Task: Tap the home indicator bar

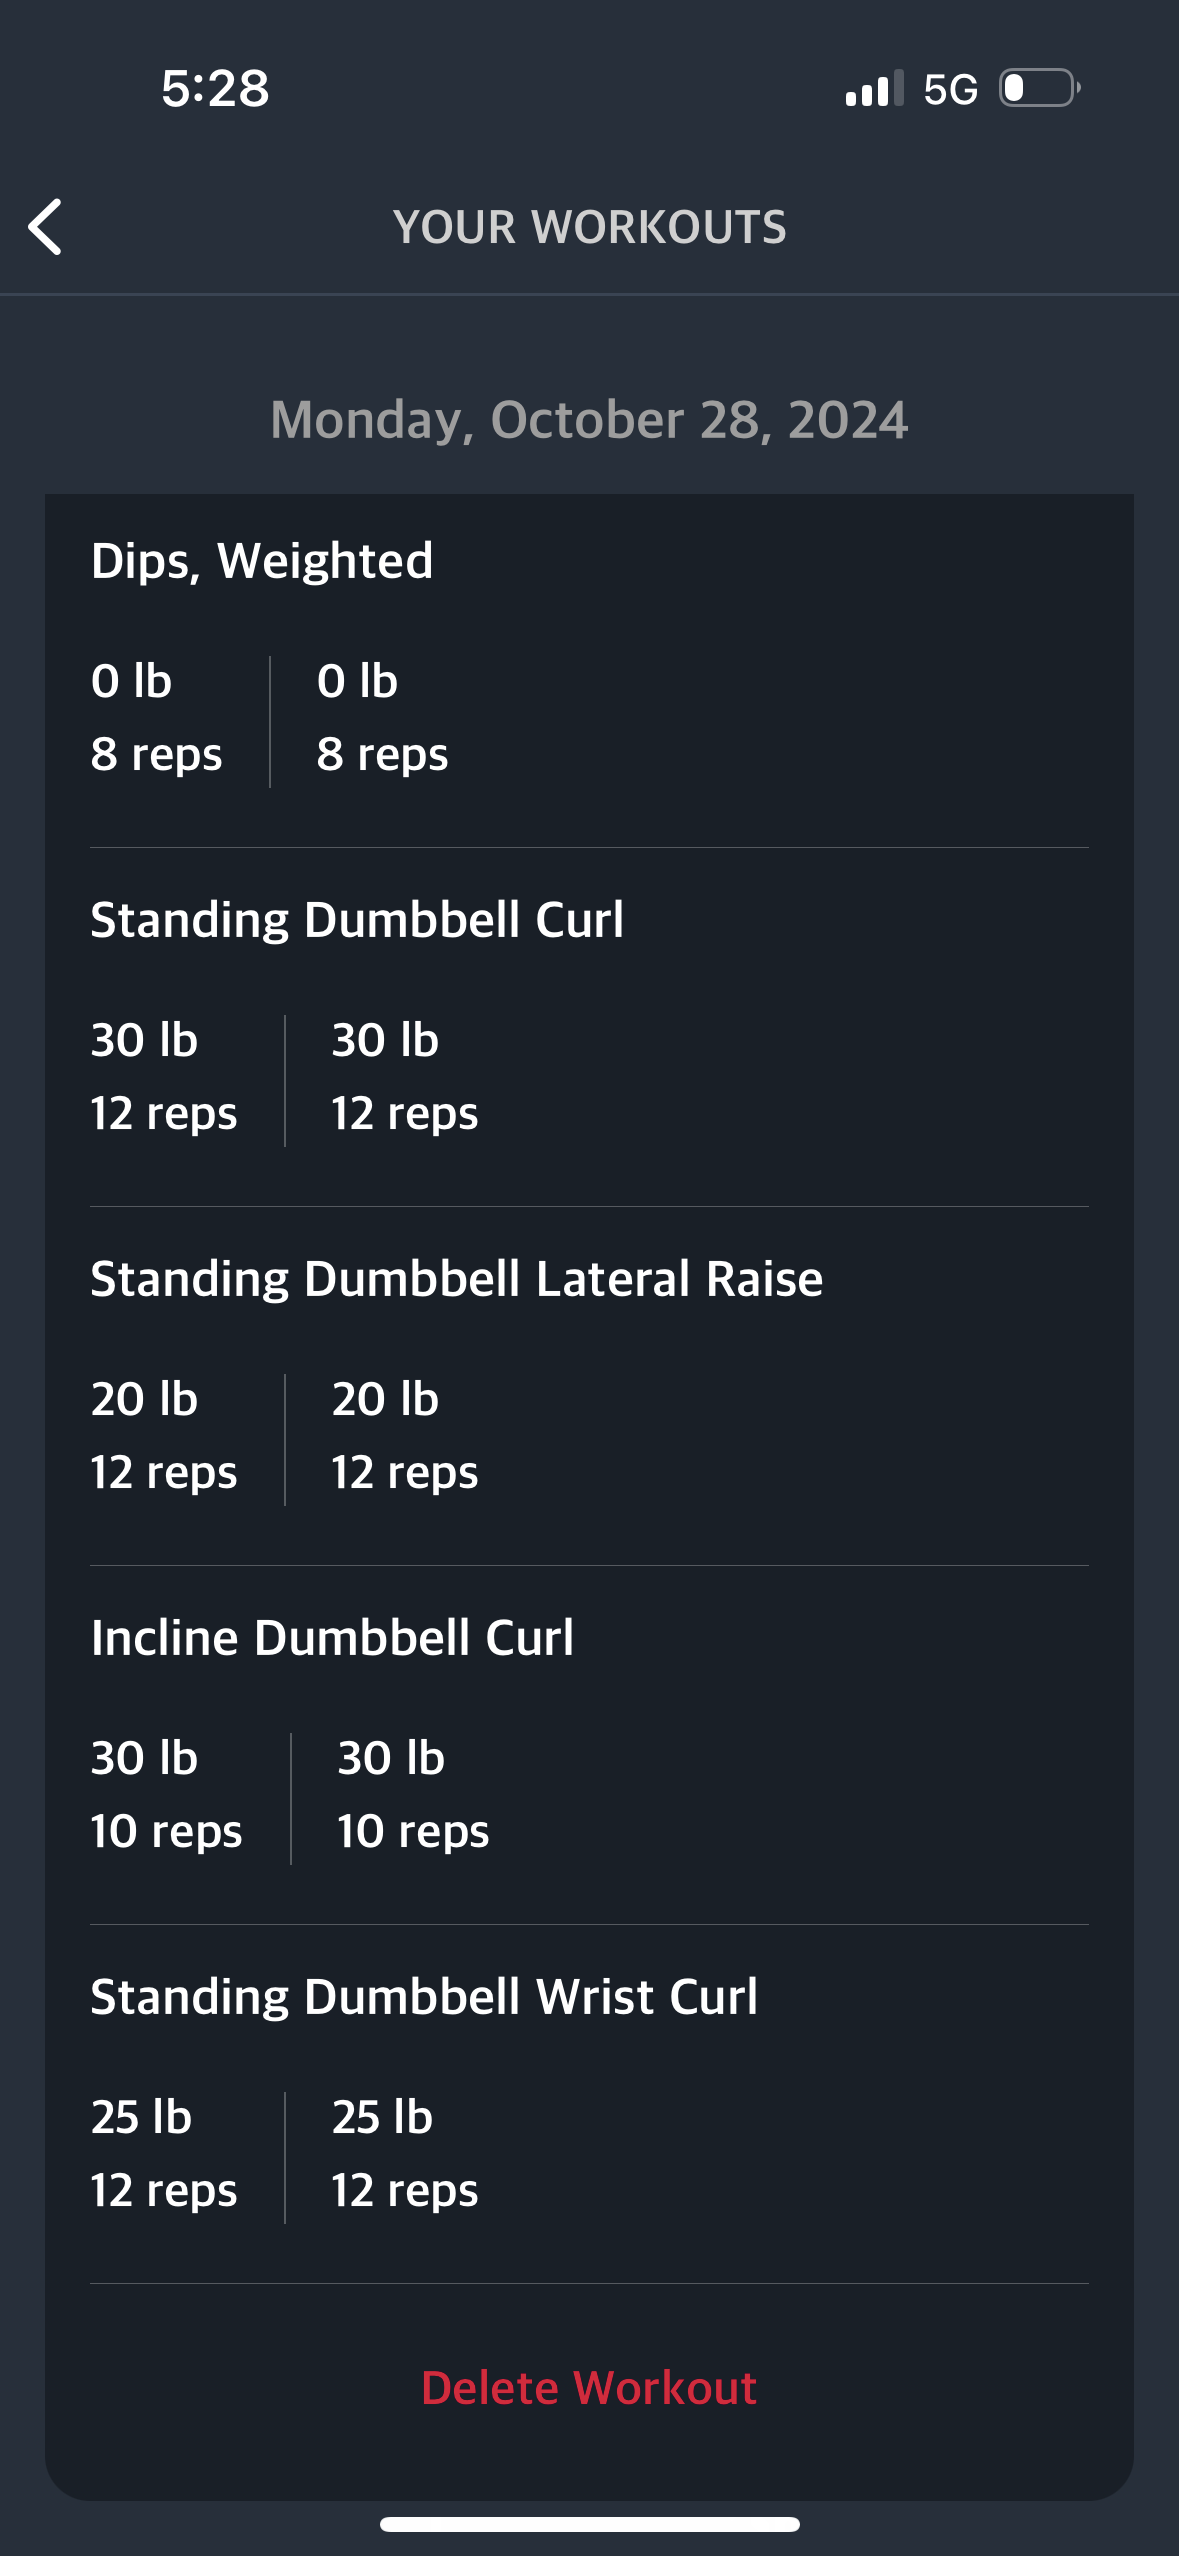Action: click(x=589, y=2524)
